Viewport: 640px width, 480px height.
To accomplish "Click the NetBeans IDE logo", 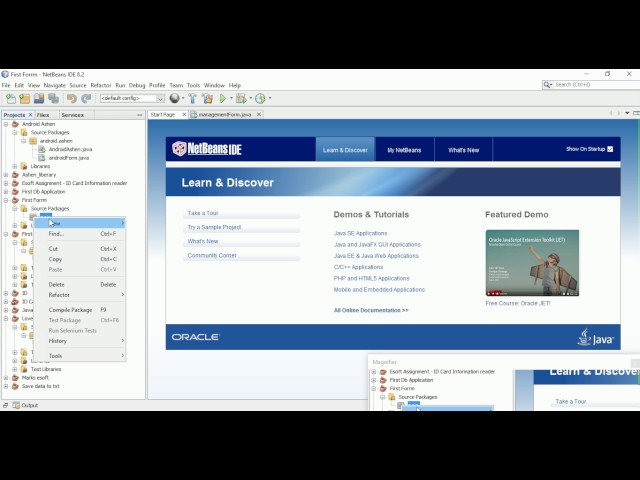I will point(207,149).
